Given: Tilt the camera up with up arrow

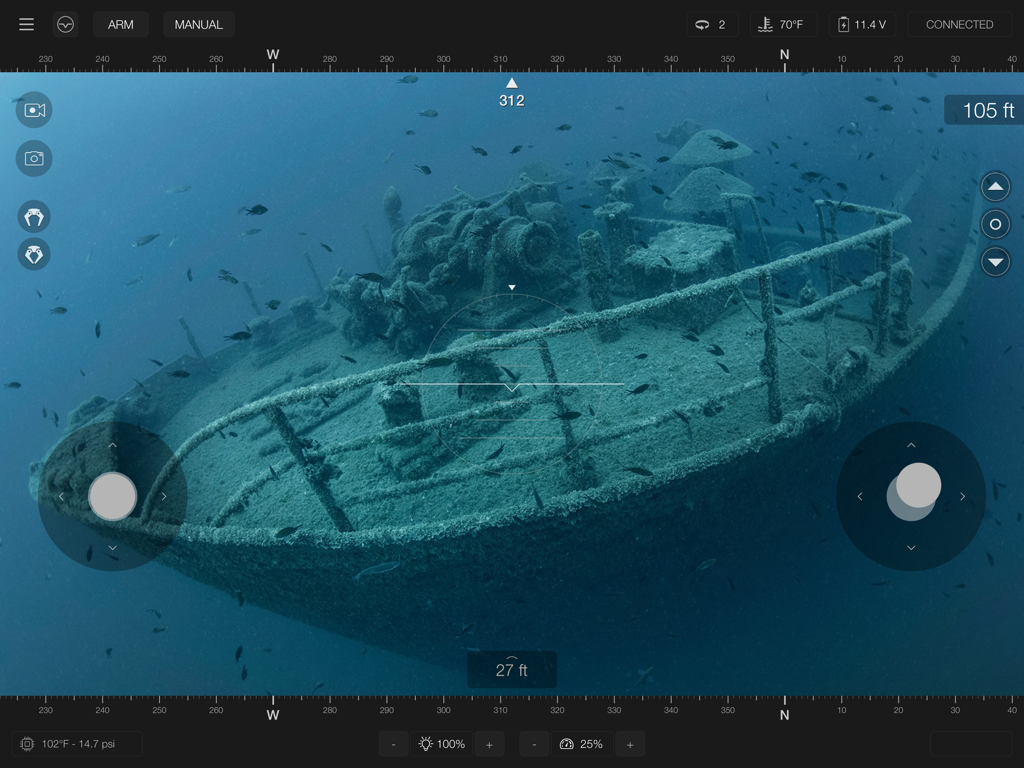Looking at the screenshot, I should click(995, 186).
